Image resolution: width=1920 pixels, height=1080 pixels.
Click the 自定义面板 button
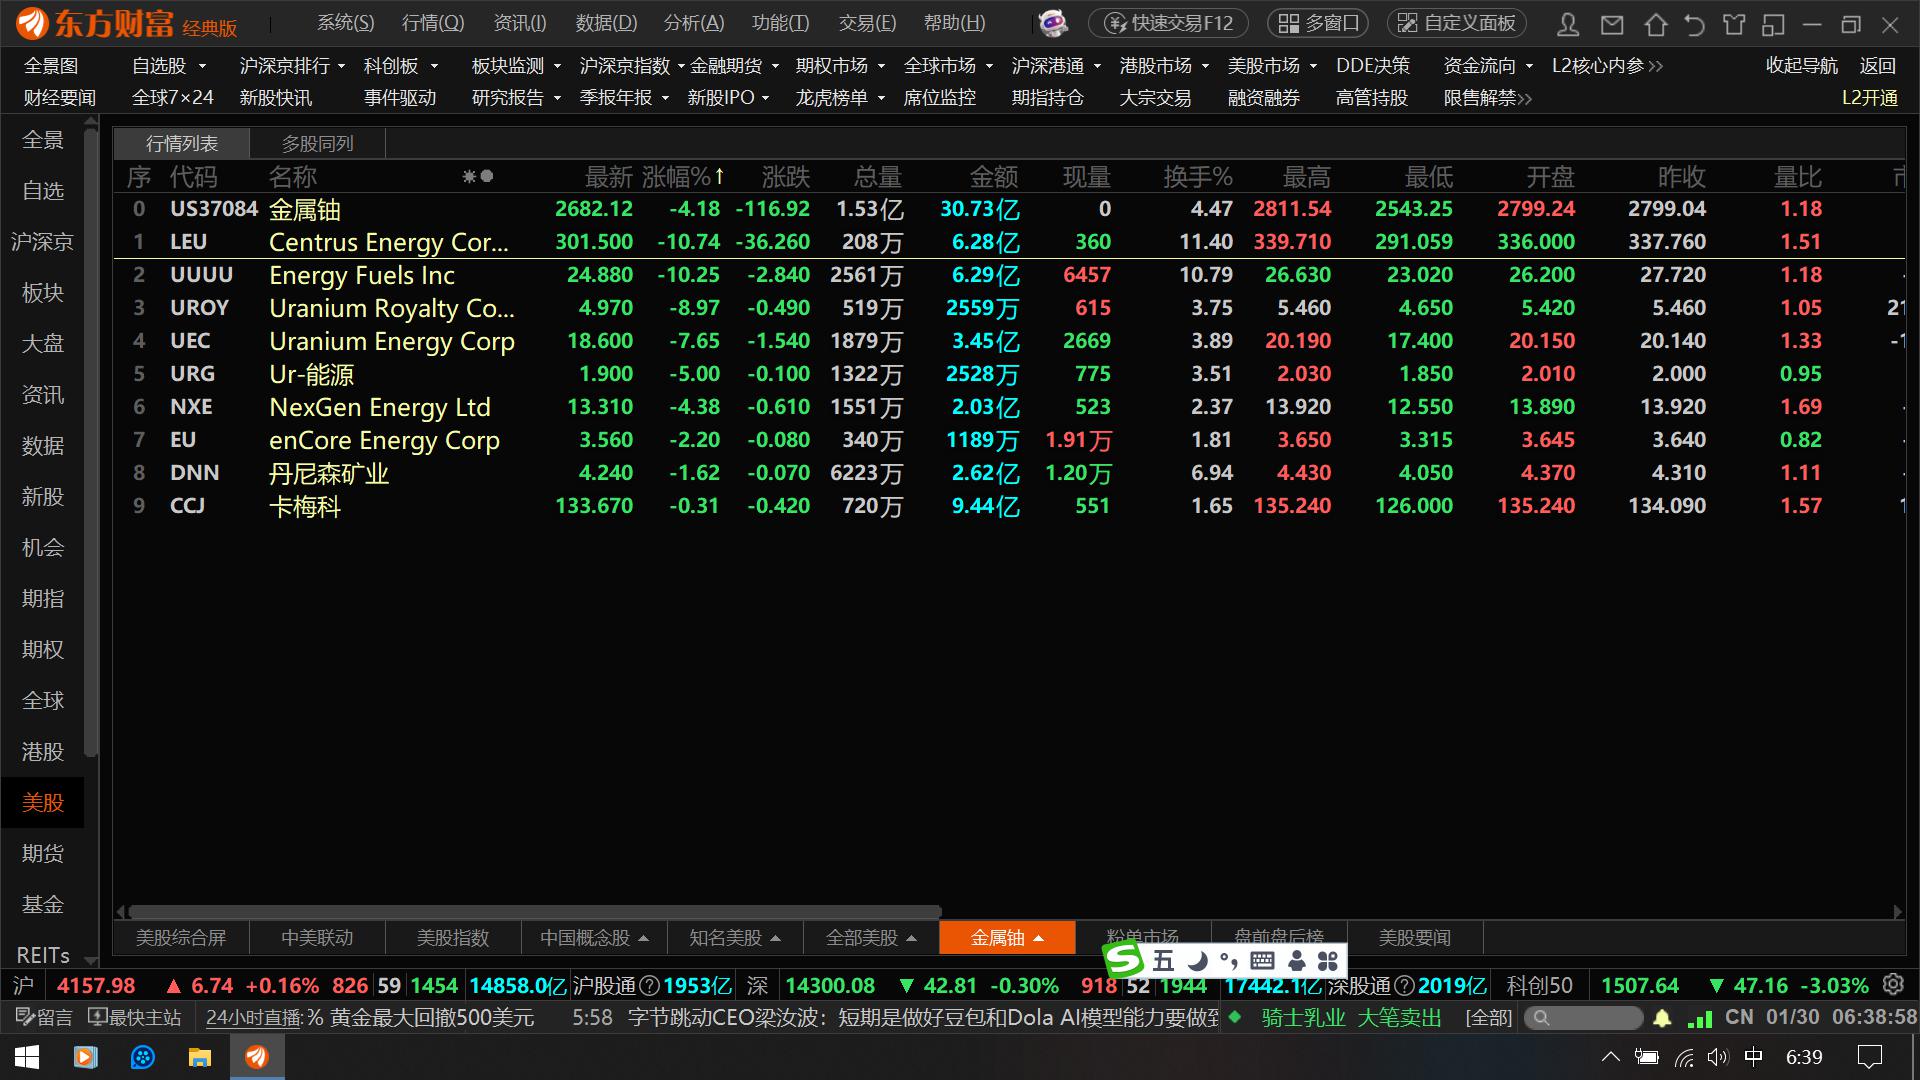click(x=1456, y=23)
